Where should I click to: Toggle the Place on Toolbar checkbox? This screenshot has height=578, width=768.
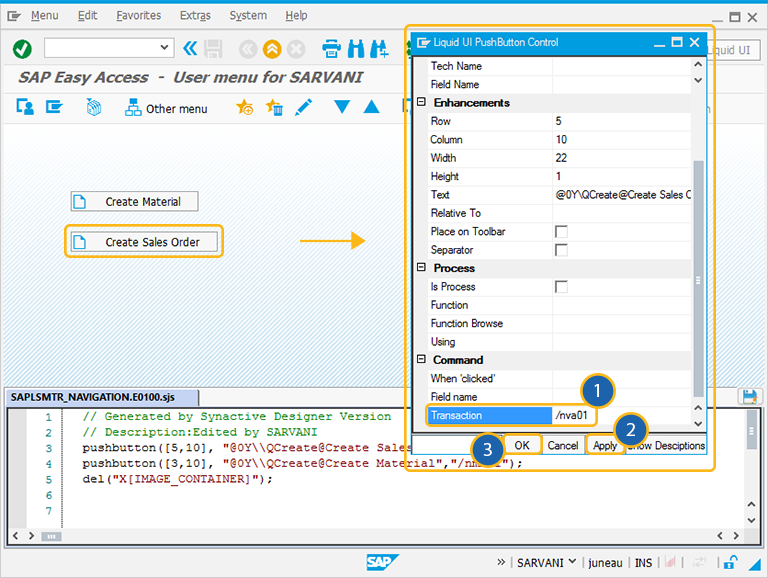coord(561,232)
